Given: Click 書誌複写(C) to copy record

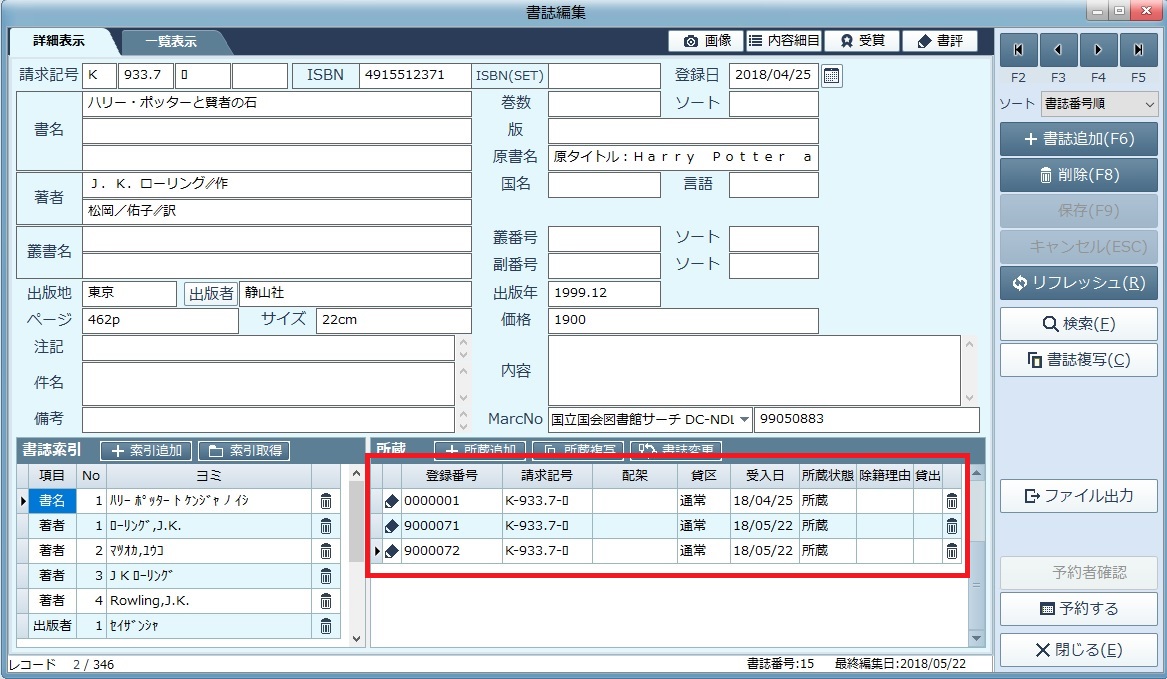Looking at the screenshot, I should [x=1078, y=360].
